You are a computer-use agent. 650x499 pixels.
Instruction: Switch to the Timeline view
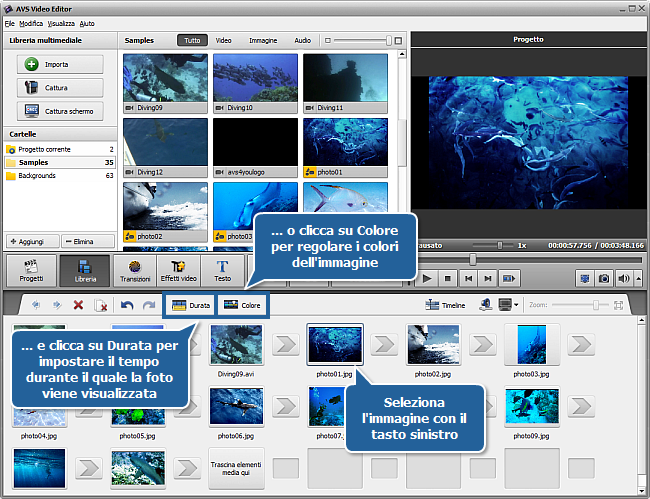click(445, 305)
